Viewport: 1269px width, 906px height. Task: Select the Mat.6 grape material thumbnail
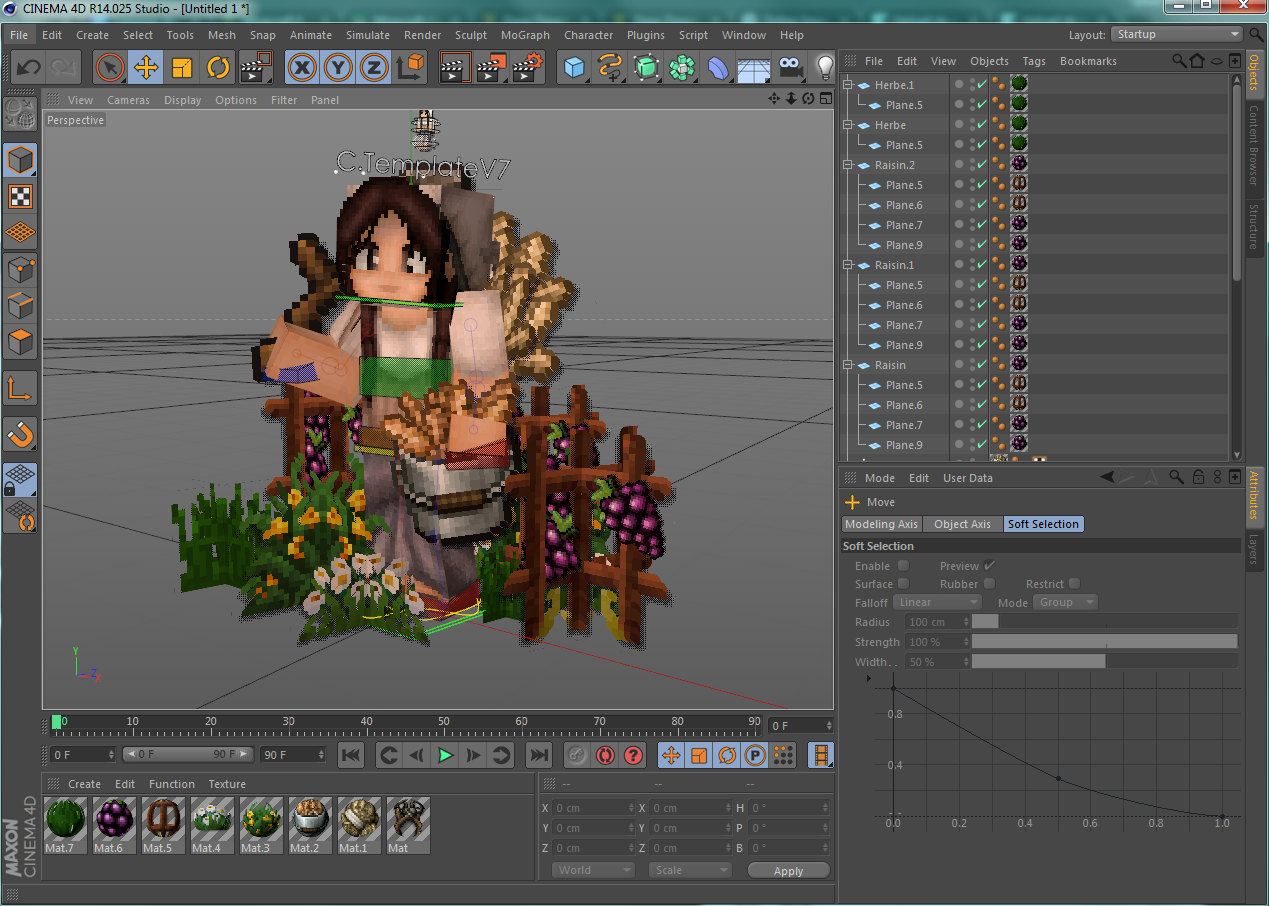[x=114, y=825]
